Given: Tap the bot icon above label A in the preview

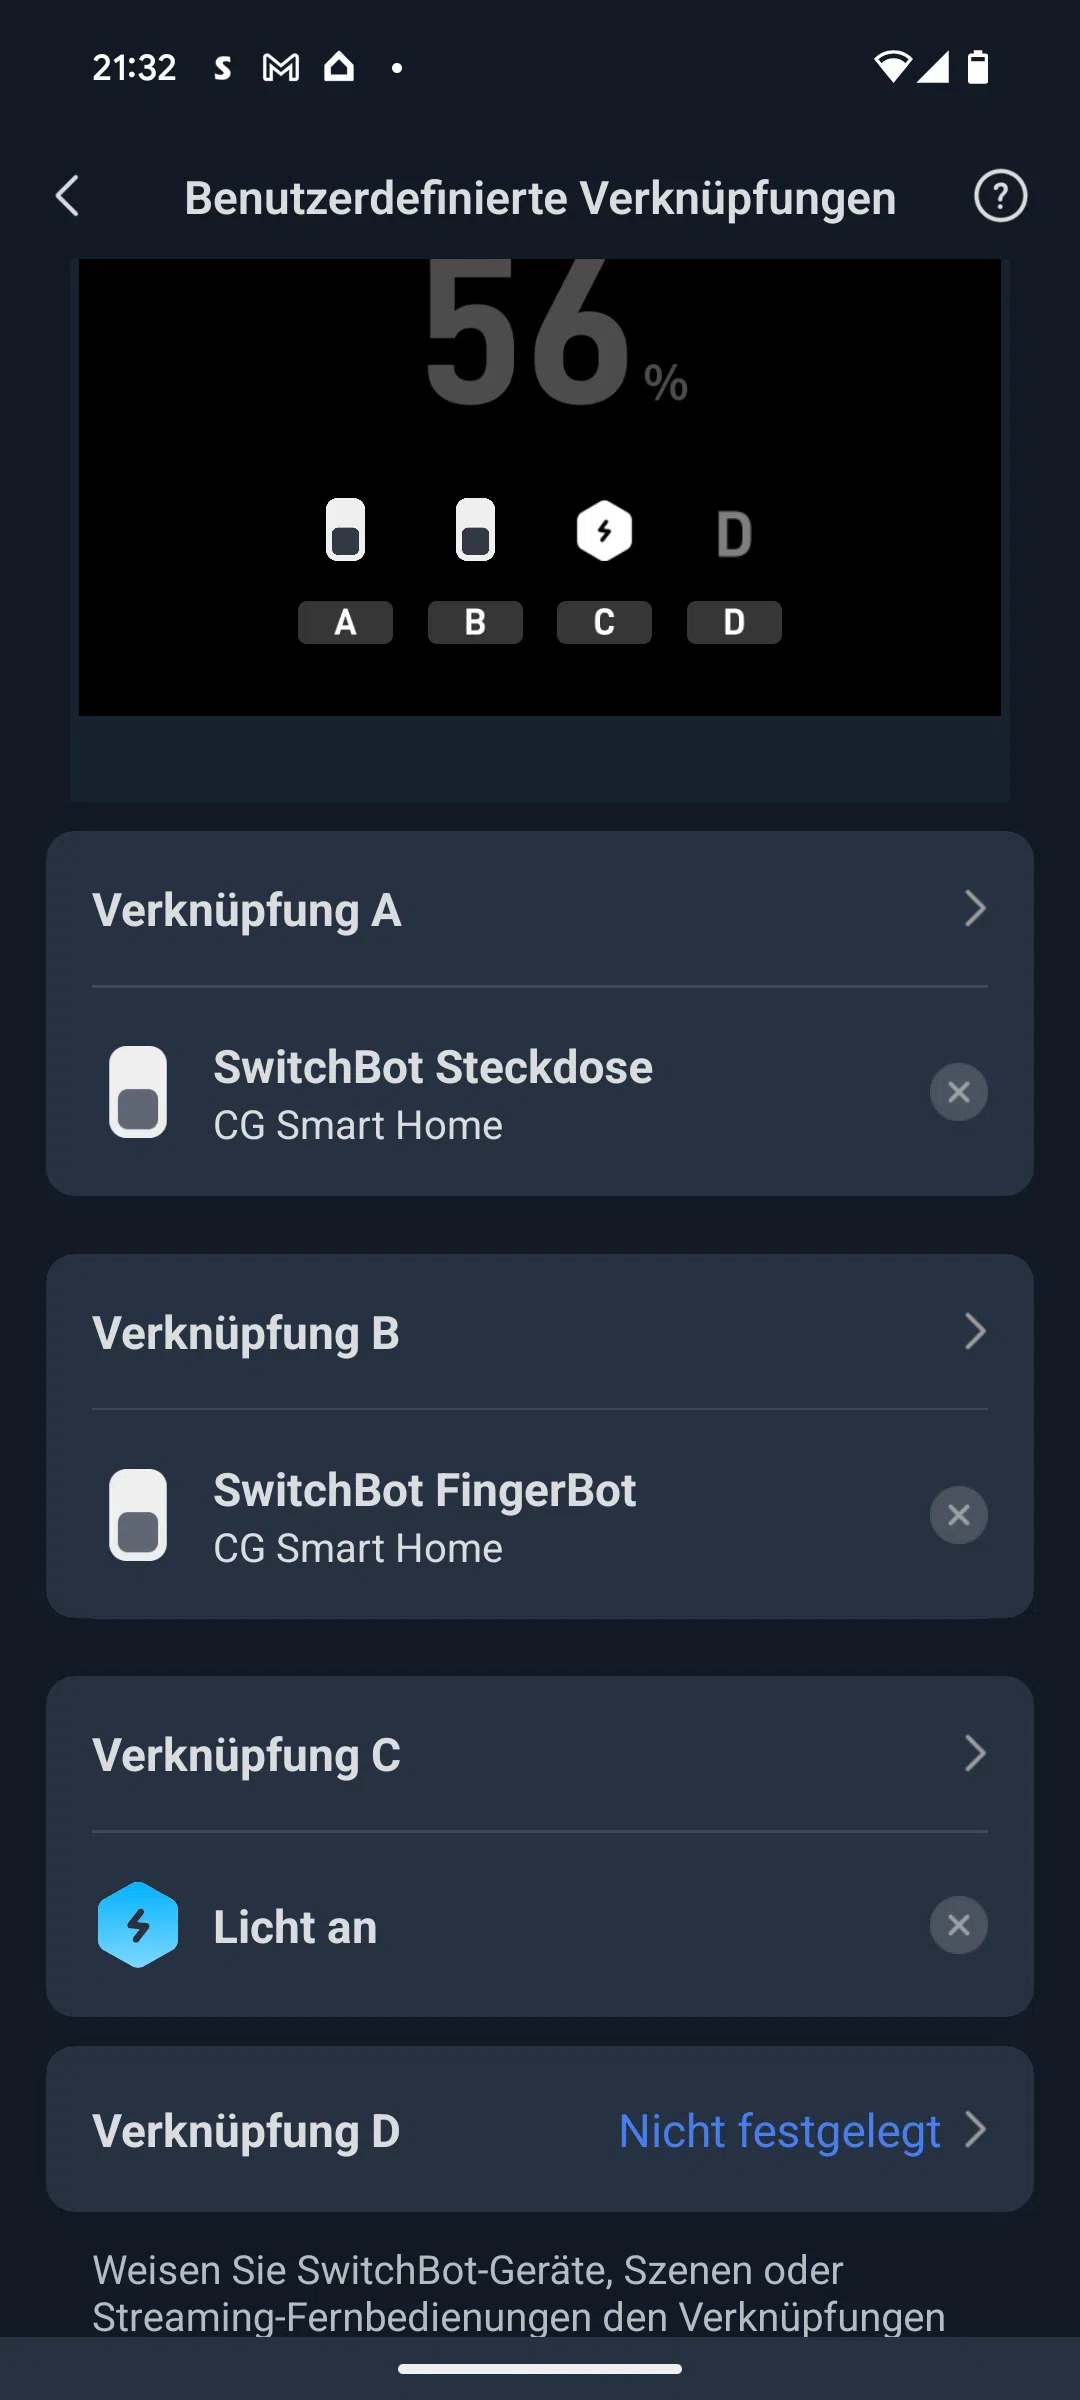Looking at the screenshot, I should pyautogui.click(x=345, y=530).
